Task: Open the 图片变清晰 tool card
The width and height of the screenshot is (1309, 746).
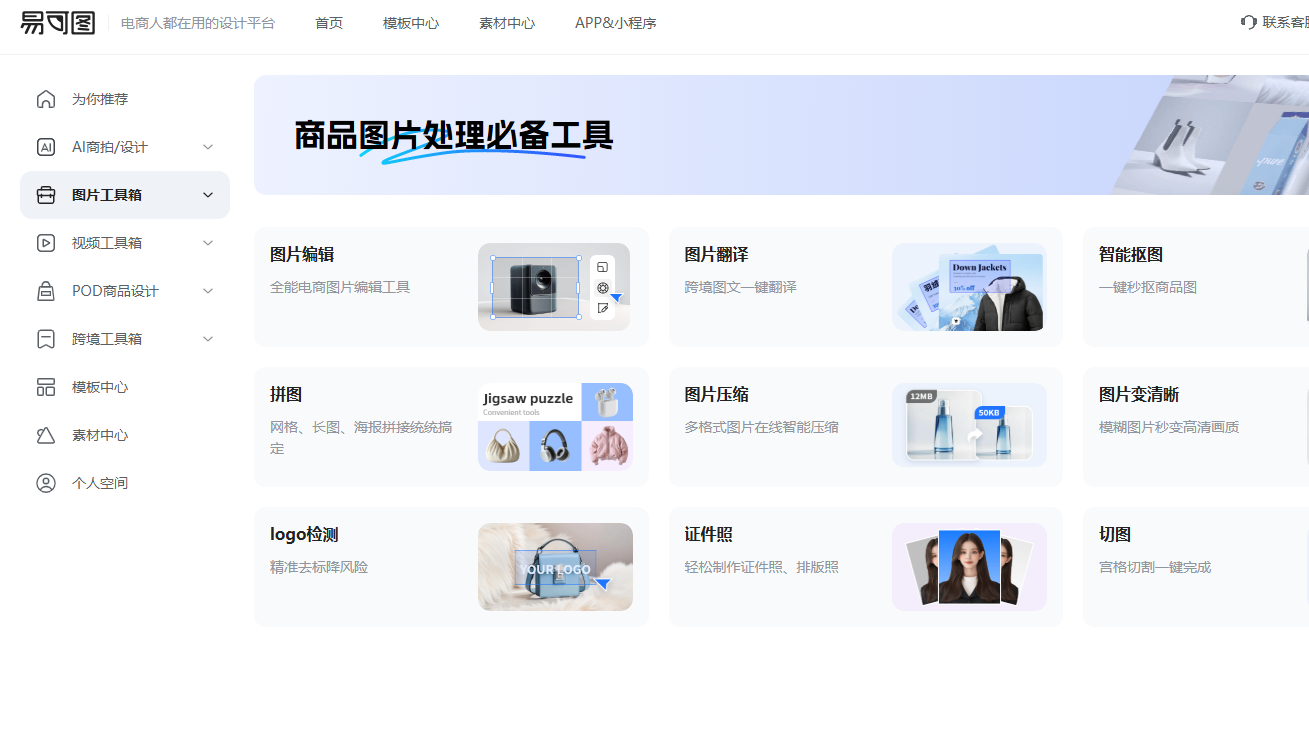Action: coord(1196,427)
